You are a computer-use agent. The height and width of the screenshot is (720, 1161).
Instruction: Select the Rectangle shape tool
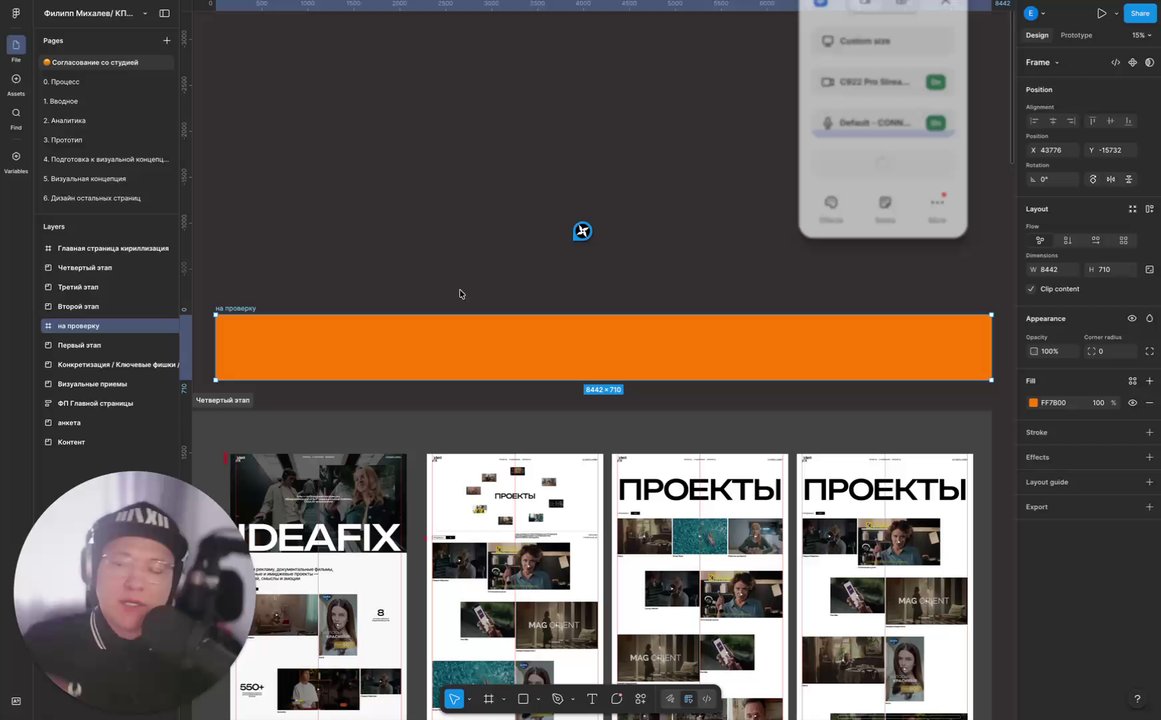[523, 699]
